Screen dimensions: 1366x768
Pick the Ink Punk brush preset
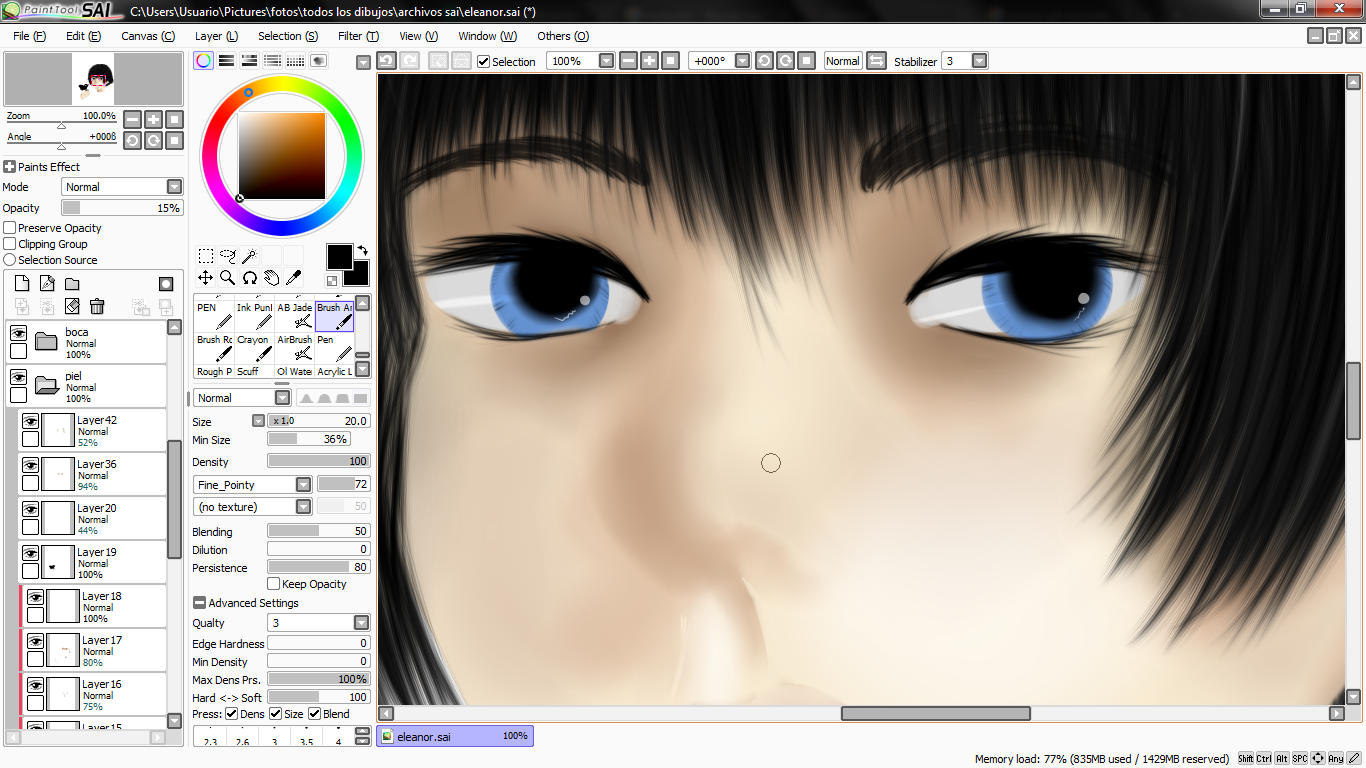254,316
